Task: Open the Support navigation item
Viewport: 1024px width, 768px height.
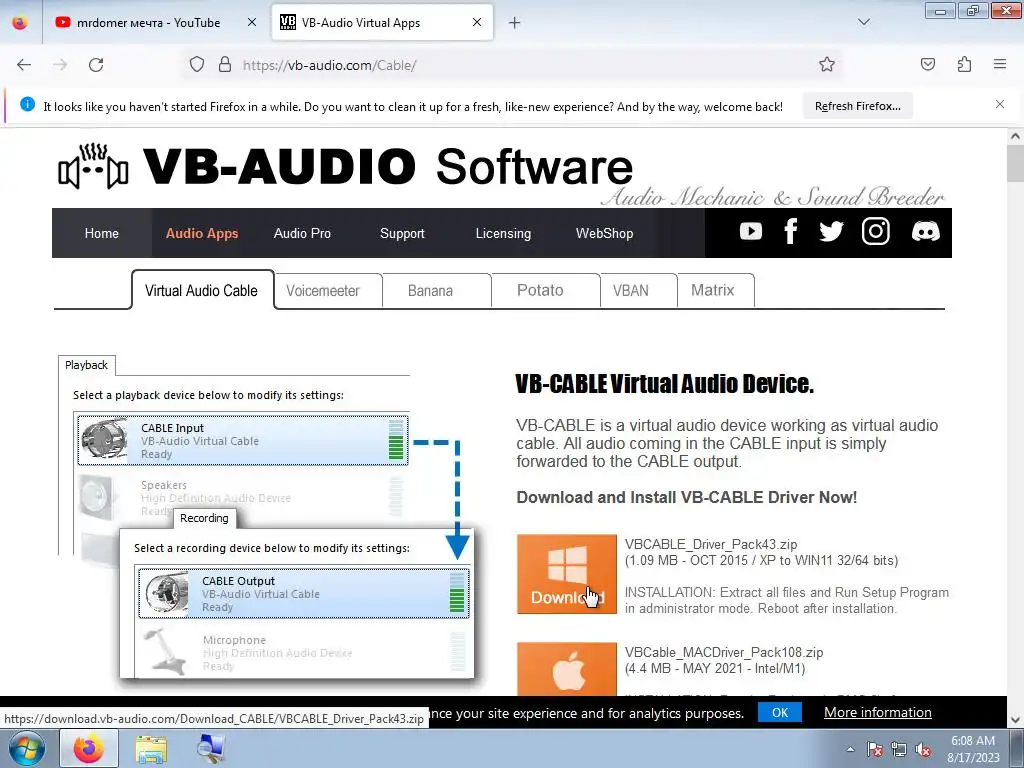Action: [x=402, y=234]
